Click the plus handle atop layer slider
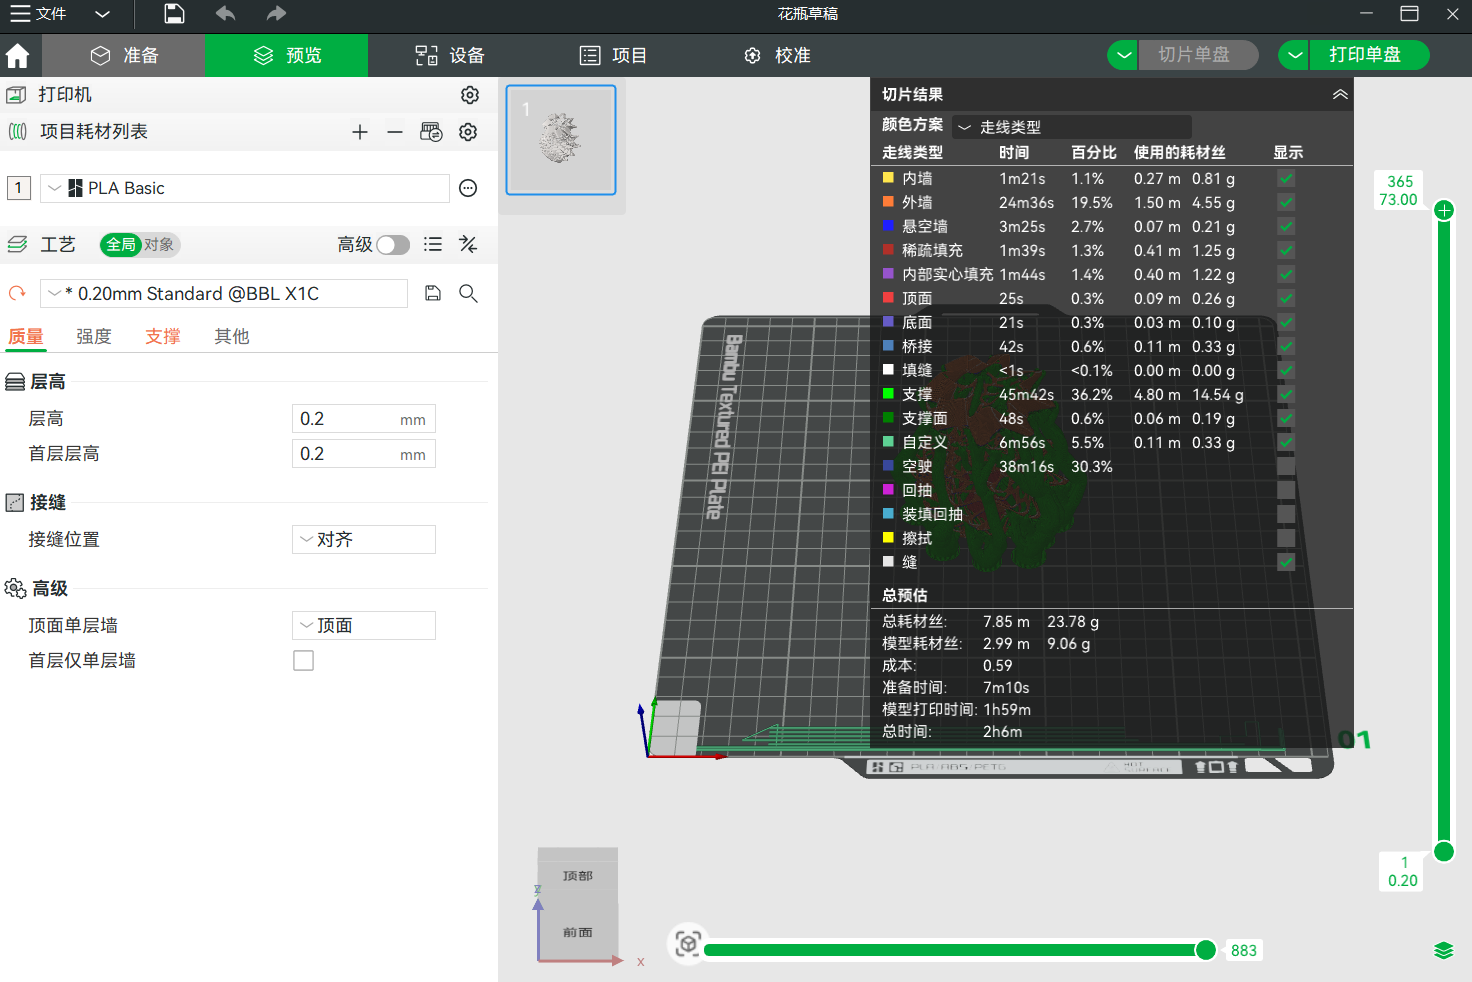The height and width of the screenshot is (982, 1472). [x=1444, y=210]
